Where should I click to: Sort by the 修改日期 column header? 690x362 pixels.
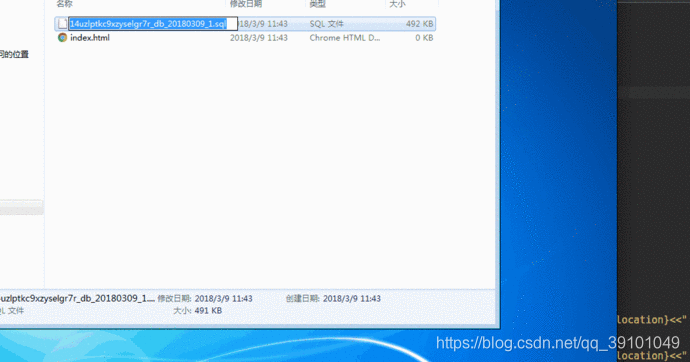246,4
